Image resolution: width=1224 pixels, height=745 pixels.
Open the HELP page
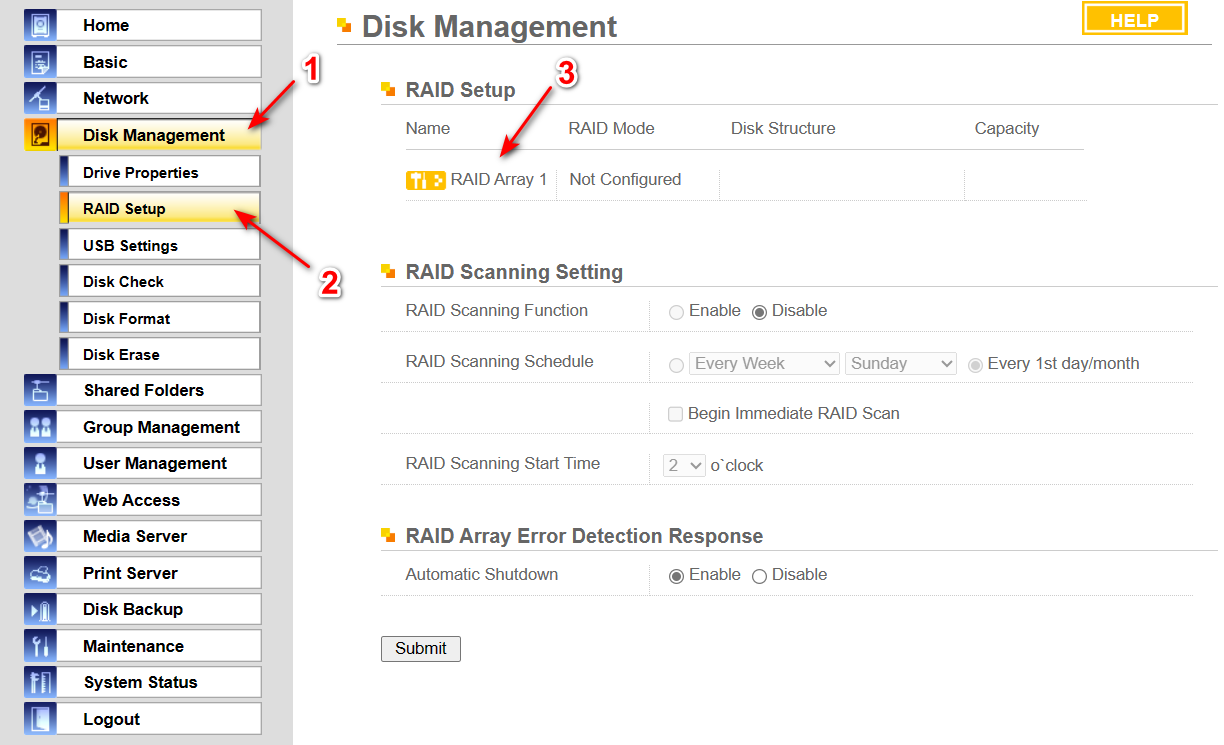click(1133, 18)
